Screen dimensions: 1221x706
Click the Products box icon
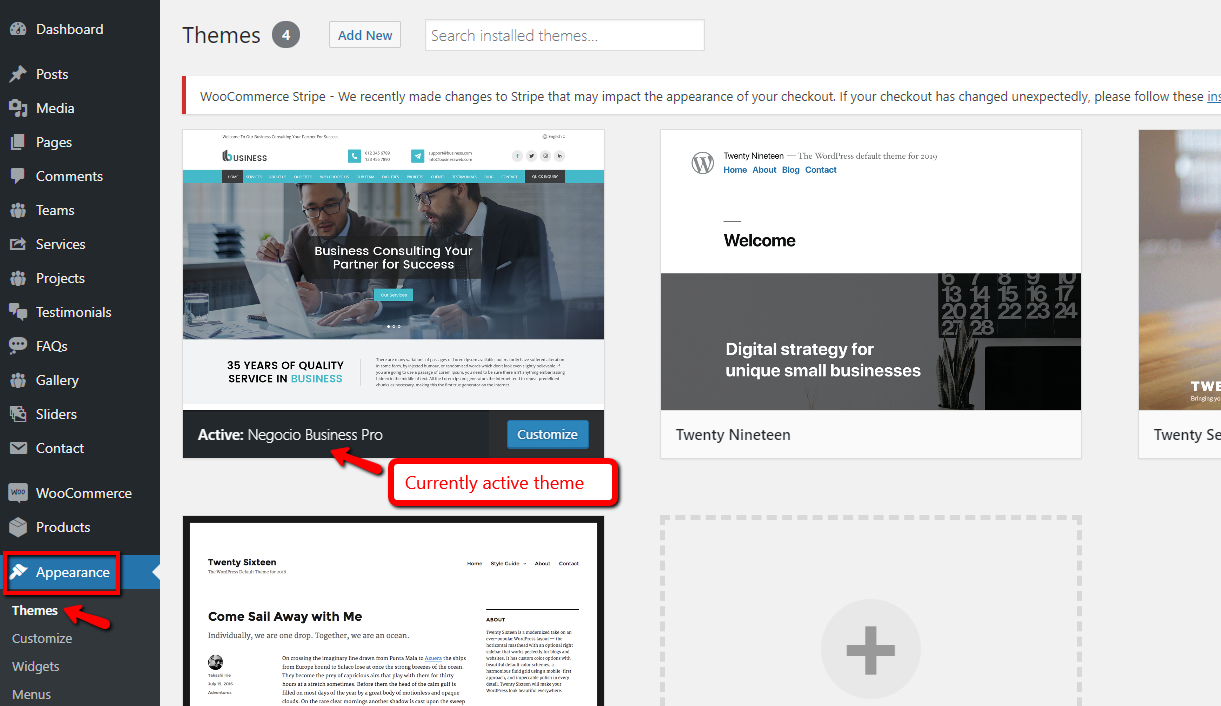coord(18,527)
